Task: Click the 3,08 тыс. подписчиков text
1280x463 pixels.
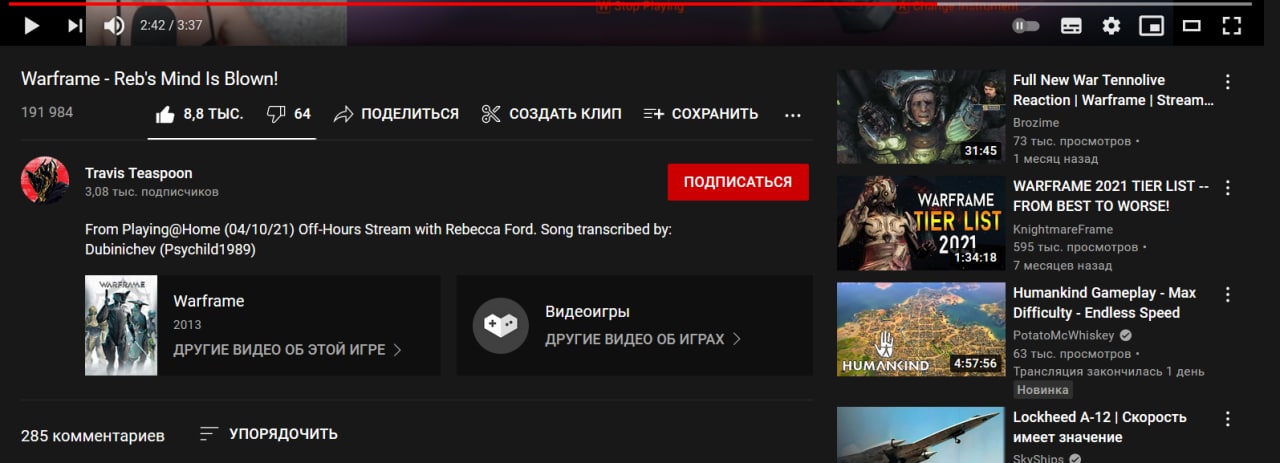Action: (152, 191)
